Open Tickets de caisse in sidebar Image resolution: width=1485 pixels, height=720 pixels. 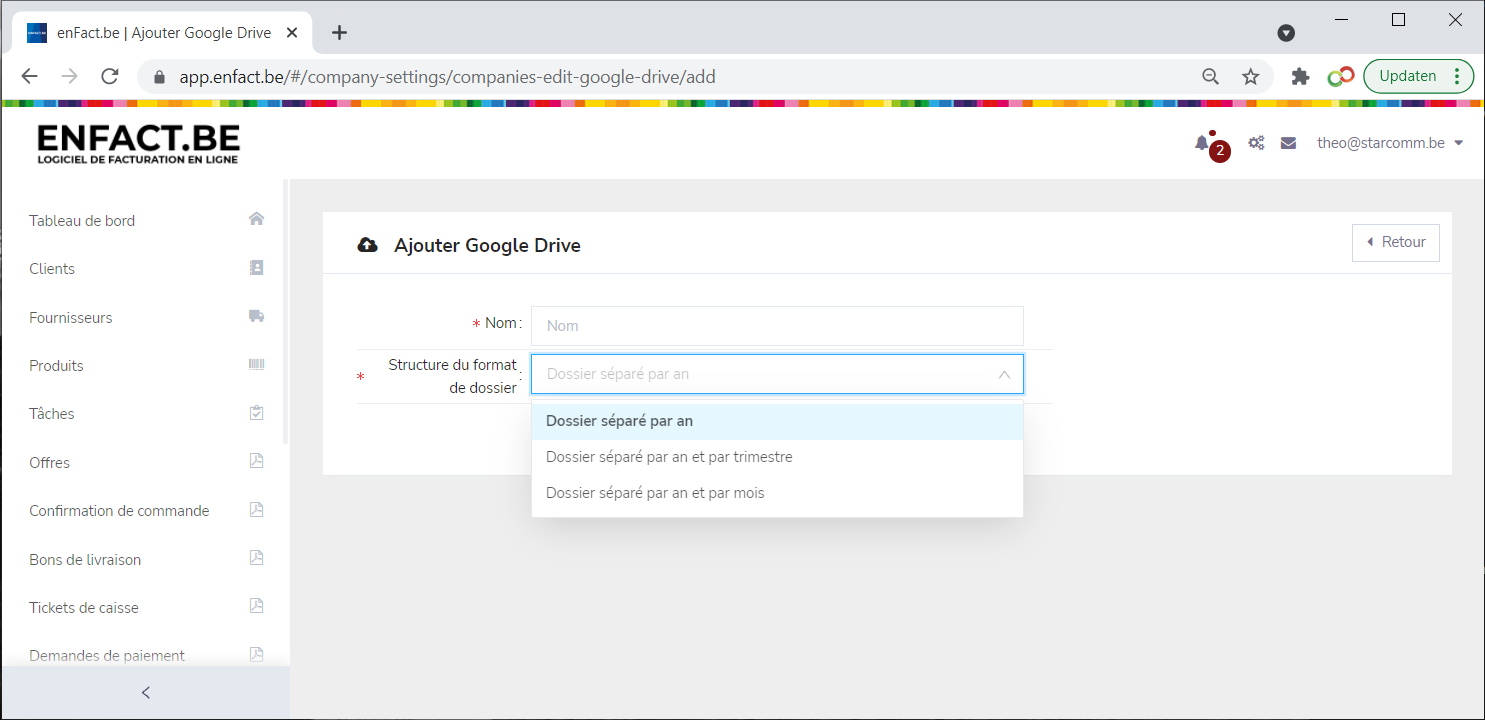[84, 608]
